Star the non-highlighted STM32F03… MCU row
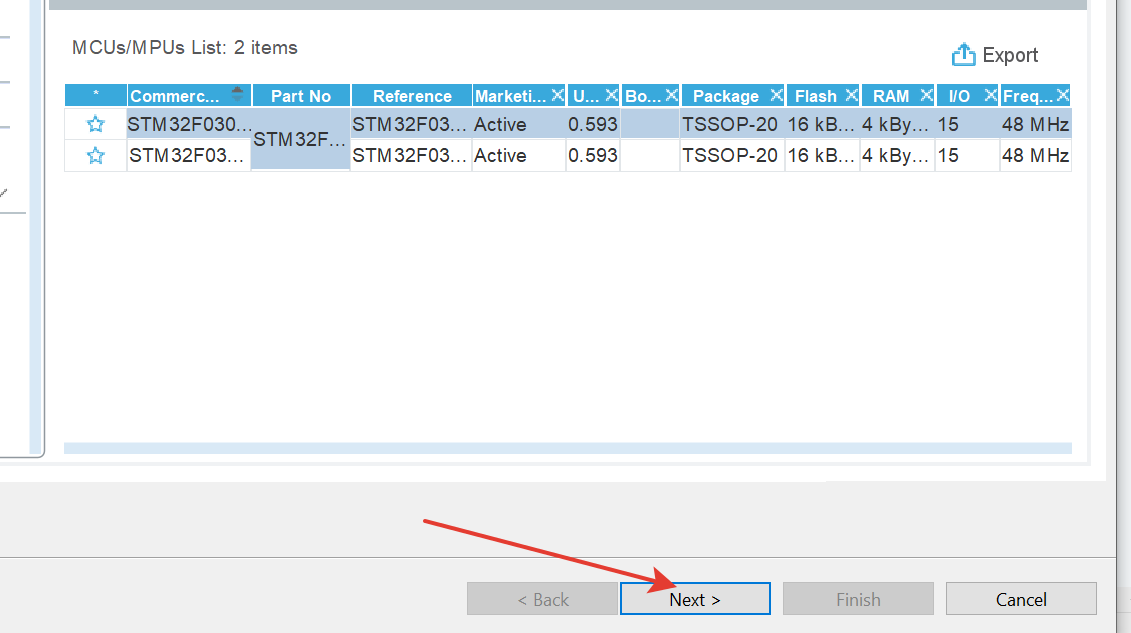This screenshot has height=633, width=1131. coord(95,155)
